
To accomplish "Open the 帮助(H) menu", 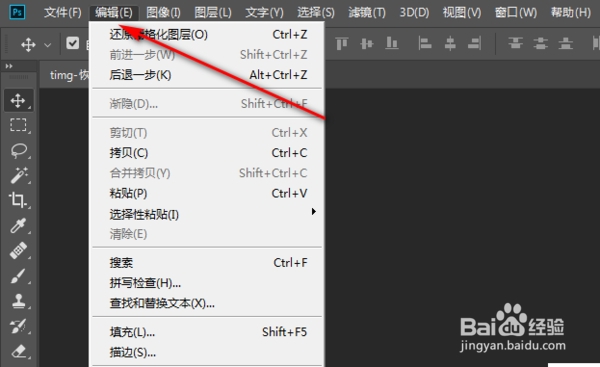I will (x=571, y=13).
